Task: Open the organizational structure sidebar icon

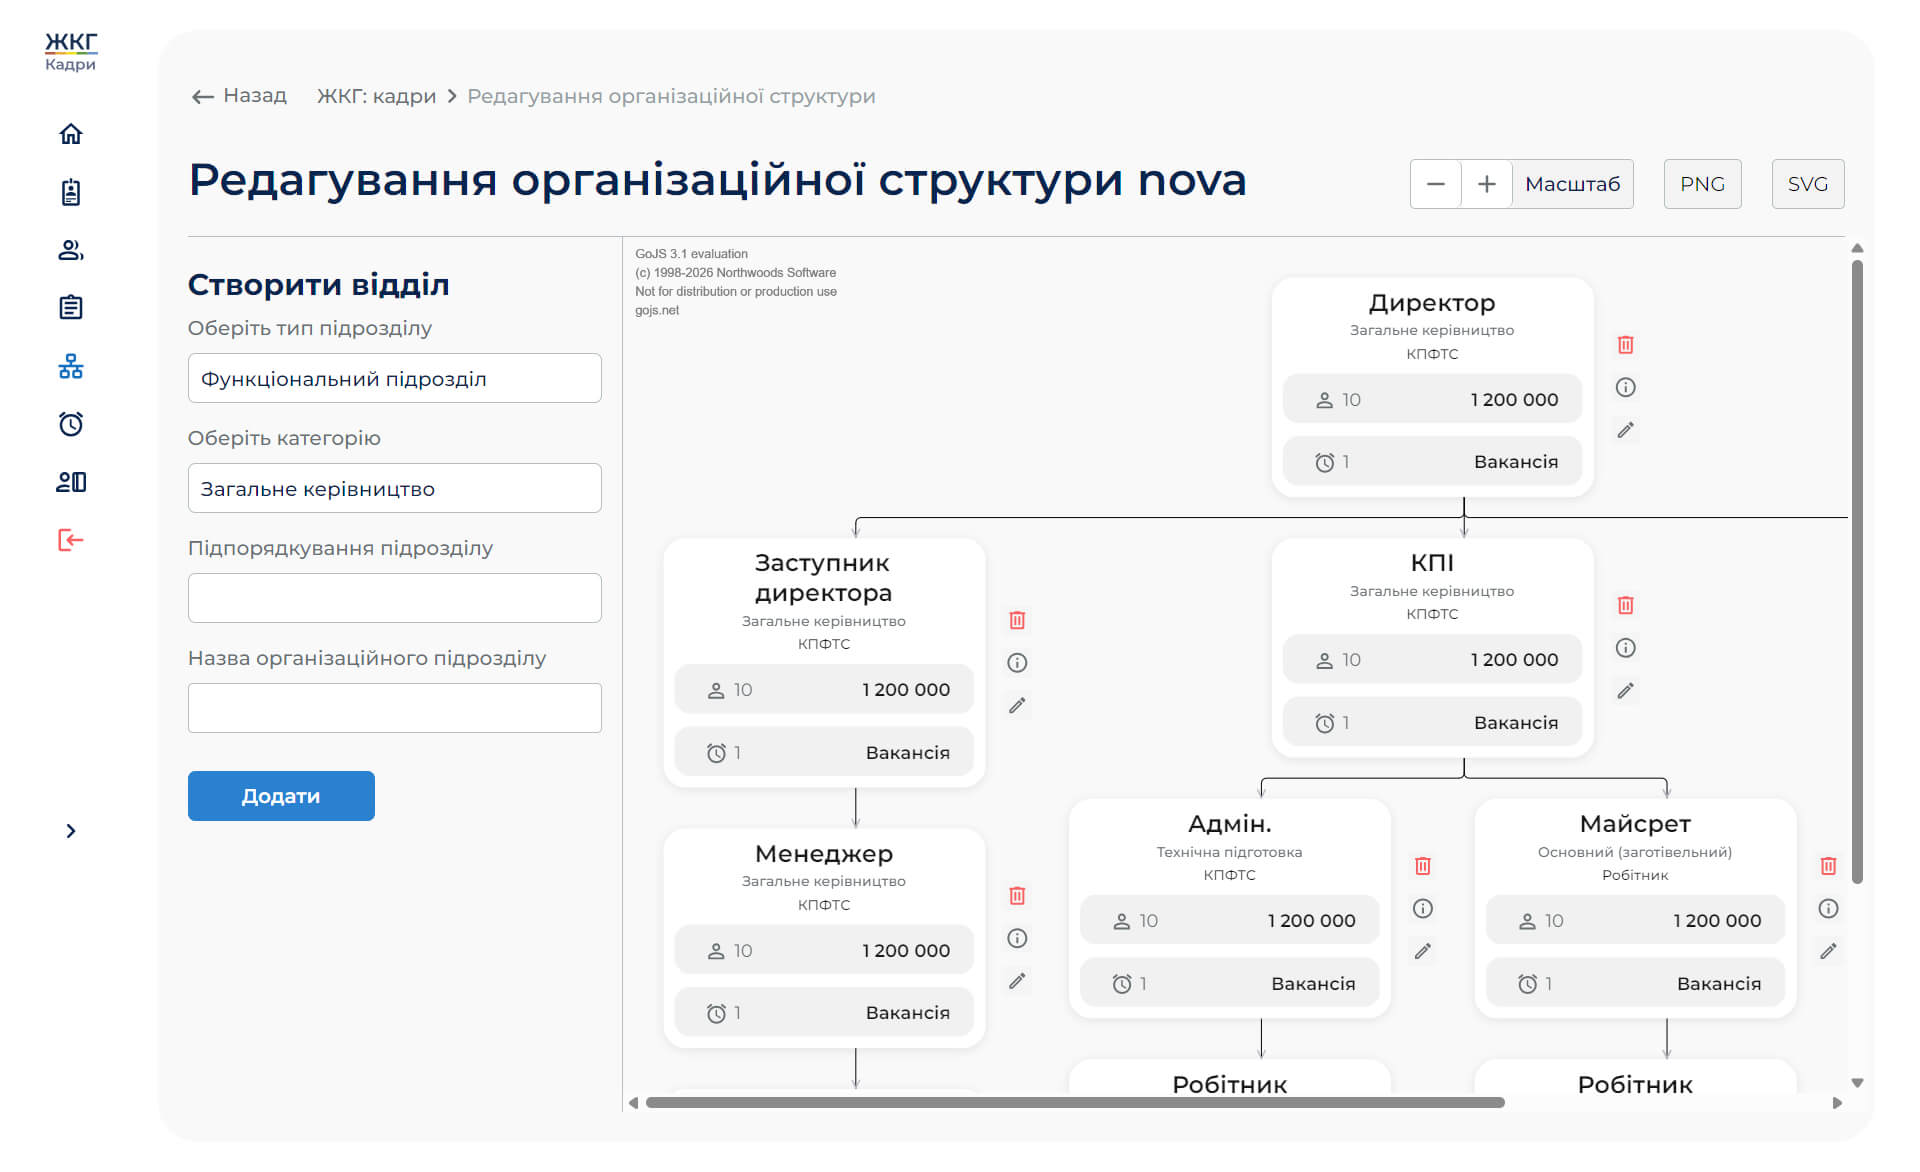Action: coord(70,366)
